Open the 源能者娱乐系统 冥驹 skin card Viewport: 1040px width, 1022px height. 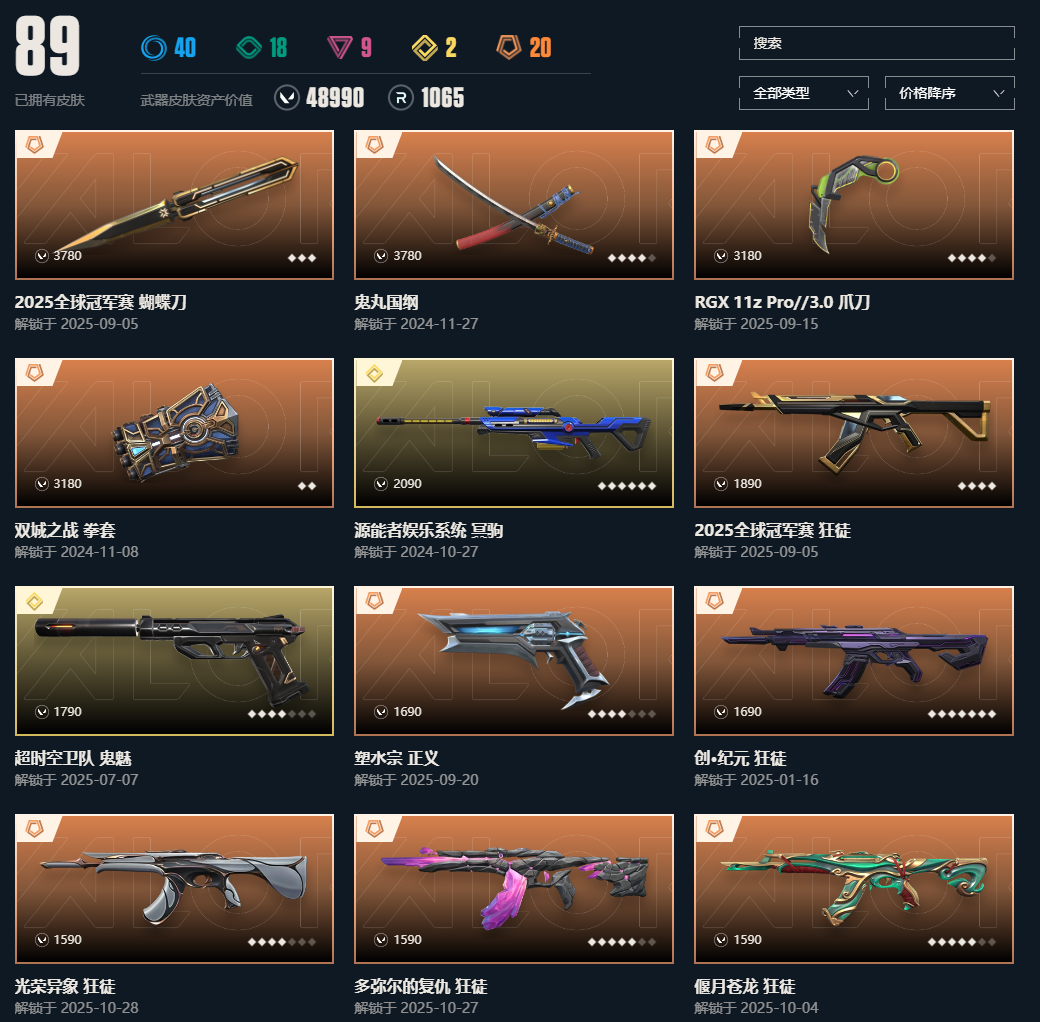pyautogui.click(x=514, y=433)
